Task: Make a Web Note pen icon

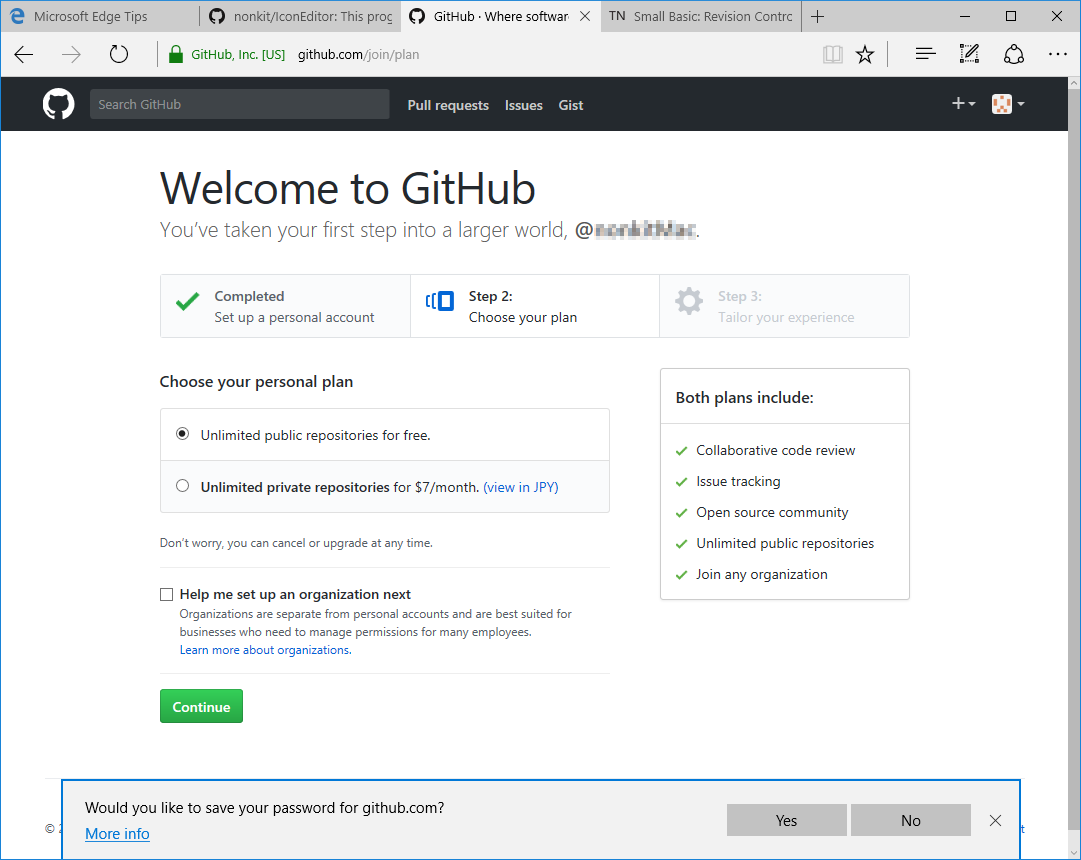Action: 969,54
